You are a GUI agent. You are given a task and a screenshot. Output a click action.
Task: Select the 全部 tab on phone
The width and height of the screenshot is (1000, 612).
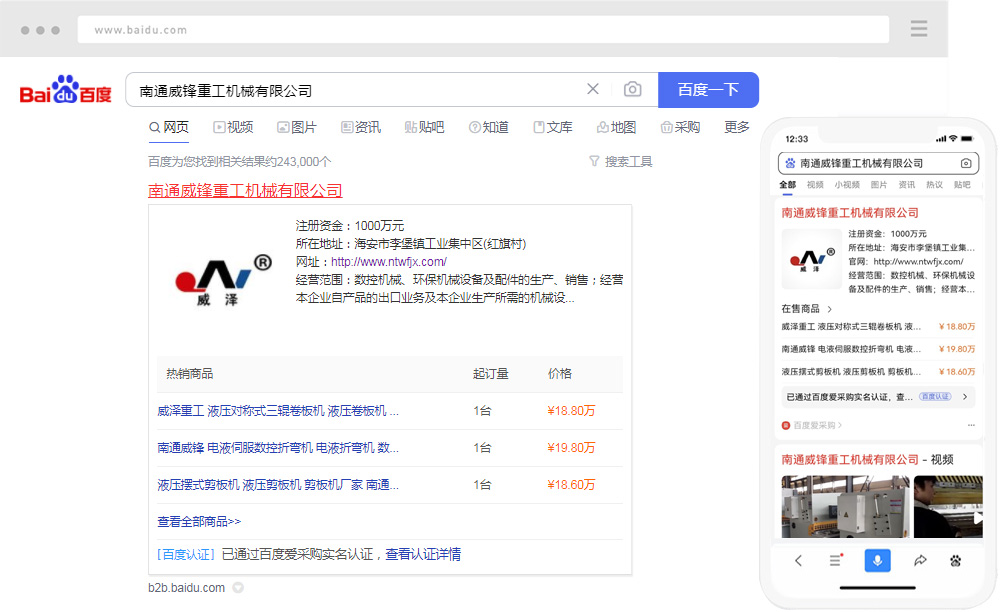pos(788,185)
